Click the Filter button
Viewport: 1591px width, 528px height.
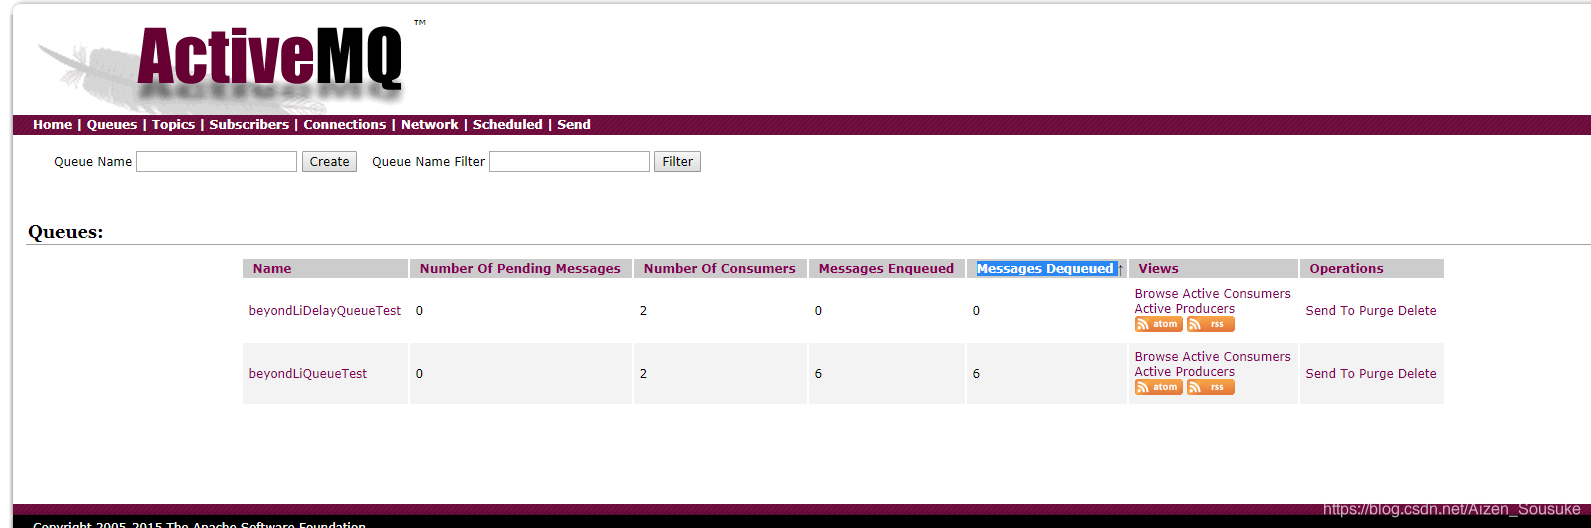(677, 162)
